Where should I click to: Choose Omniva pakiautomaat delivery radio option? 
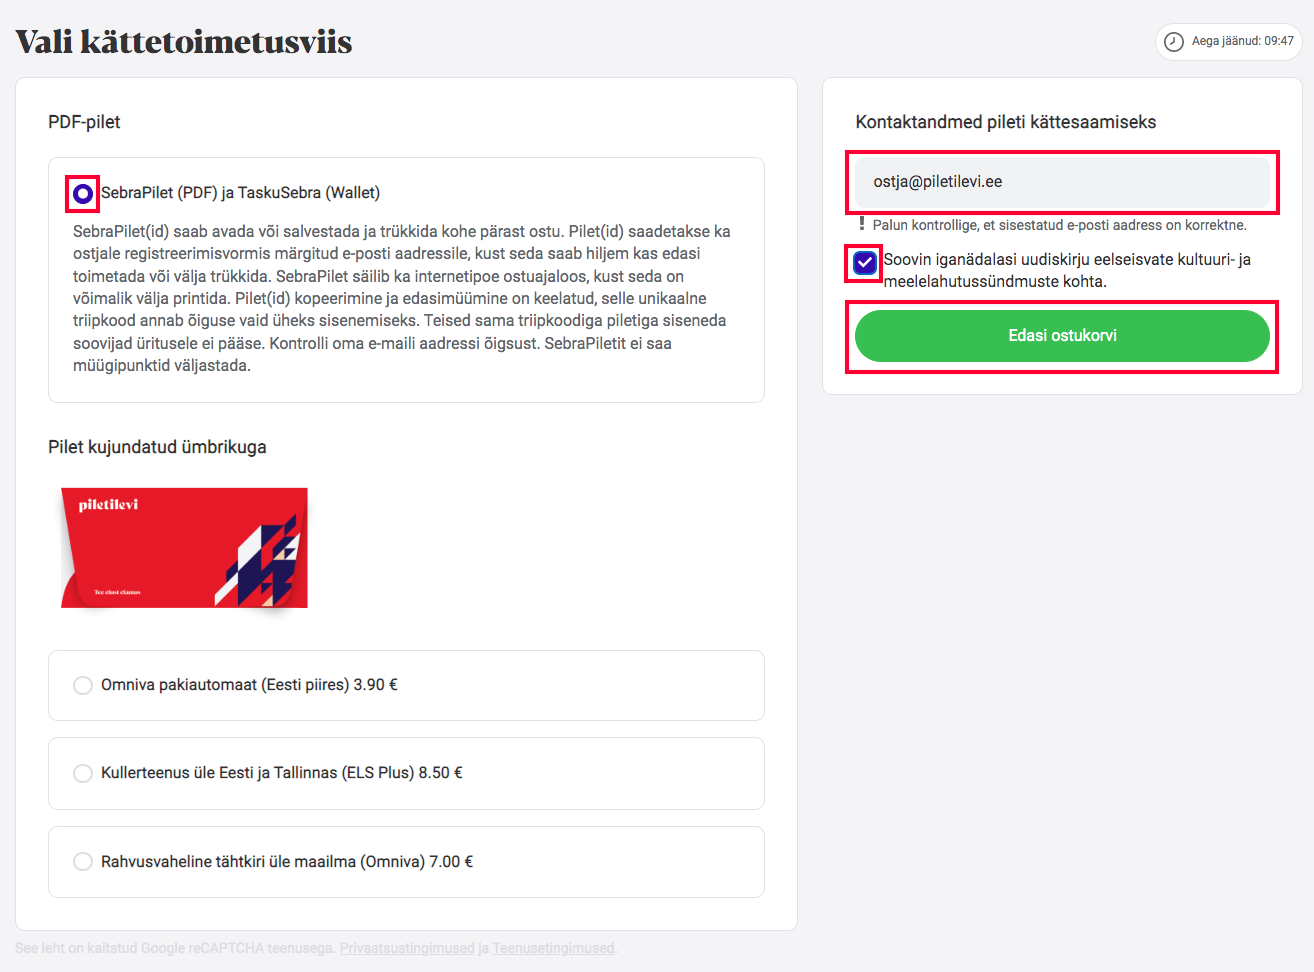click(83, 685)
